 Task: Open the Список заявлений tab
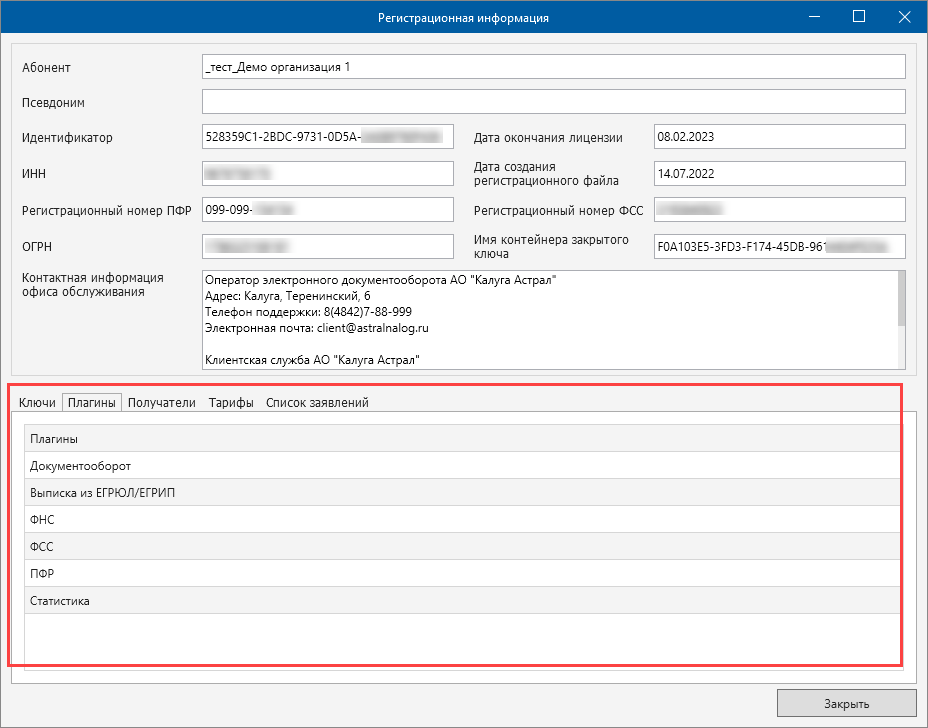pos(317,403)
